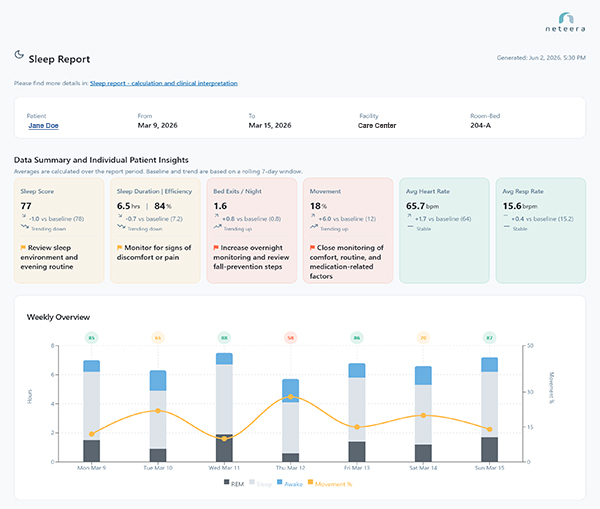Image resolution: width=600 pixels, height=509 pixels.
Task: Click the Room-Bed value 204-A
Action: tap(481, 126)
